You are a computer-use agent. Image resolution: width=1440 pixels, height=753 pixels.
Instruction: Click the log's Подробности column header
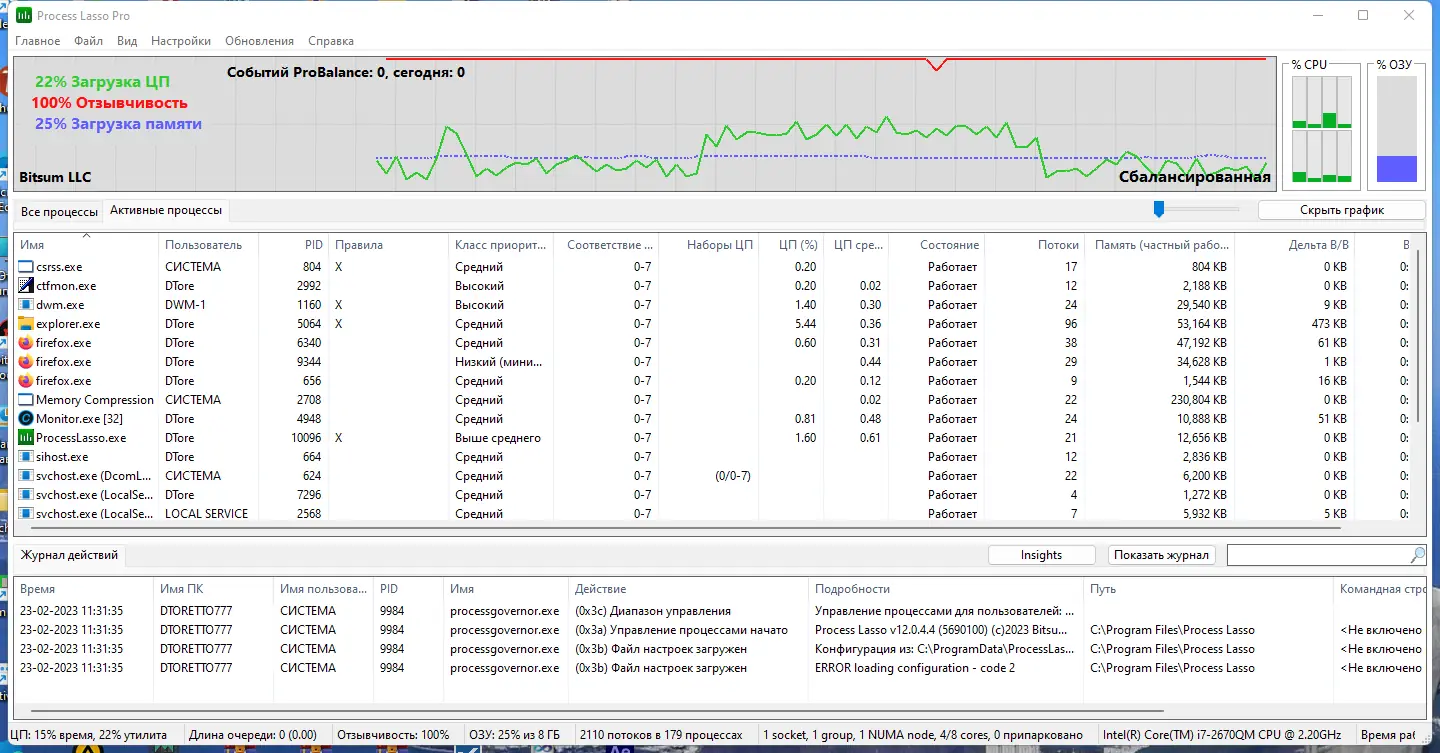pos(945,589)
